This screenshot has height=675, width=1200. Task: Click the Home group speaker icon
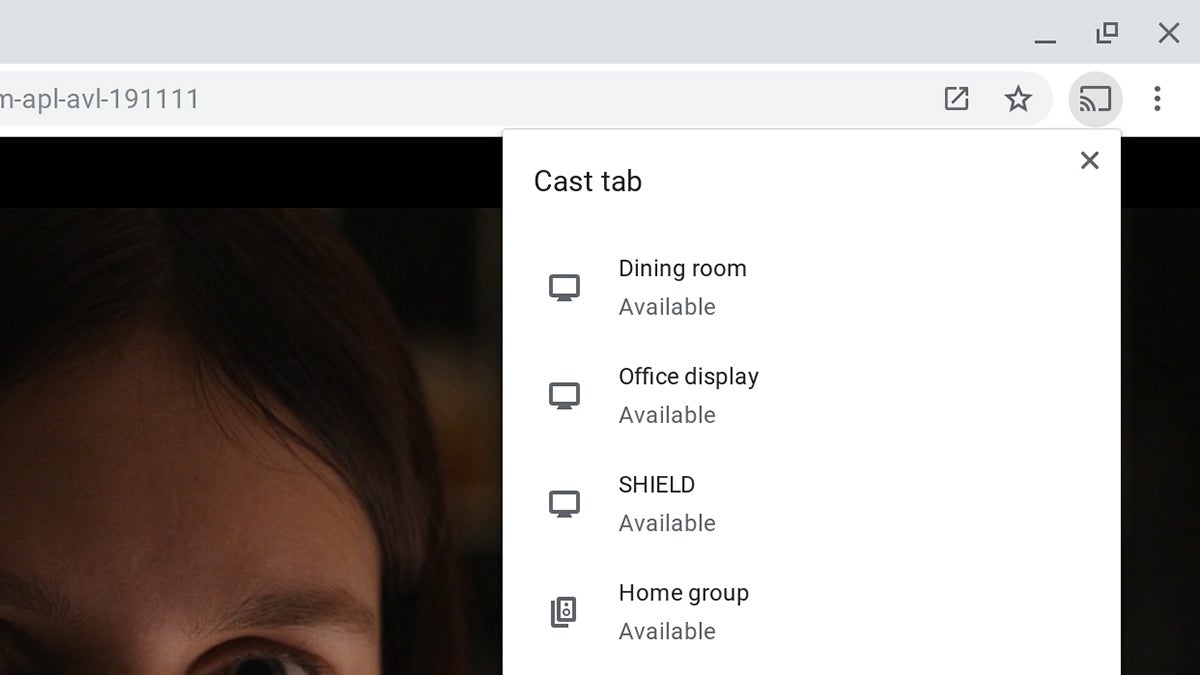click(x=564, y=611)
